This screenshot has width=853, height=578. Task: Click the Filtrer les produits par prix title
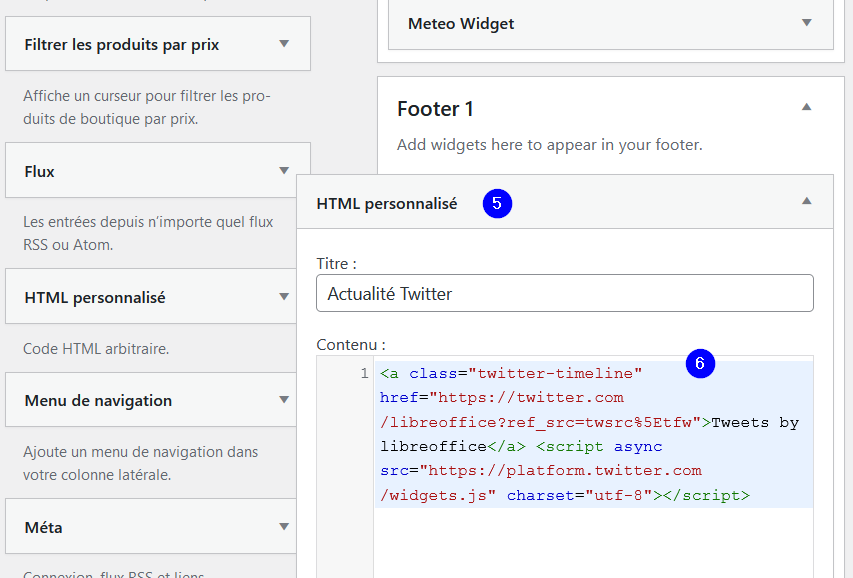[122, 45]
